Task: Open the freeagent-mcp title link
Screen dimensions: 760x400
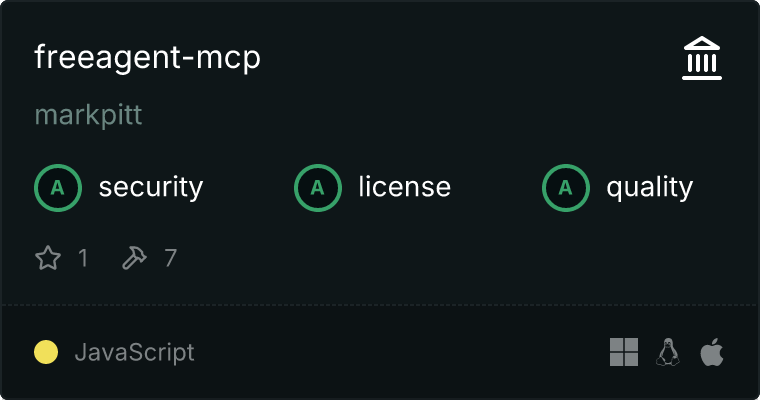Action: coord(147,58)
